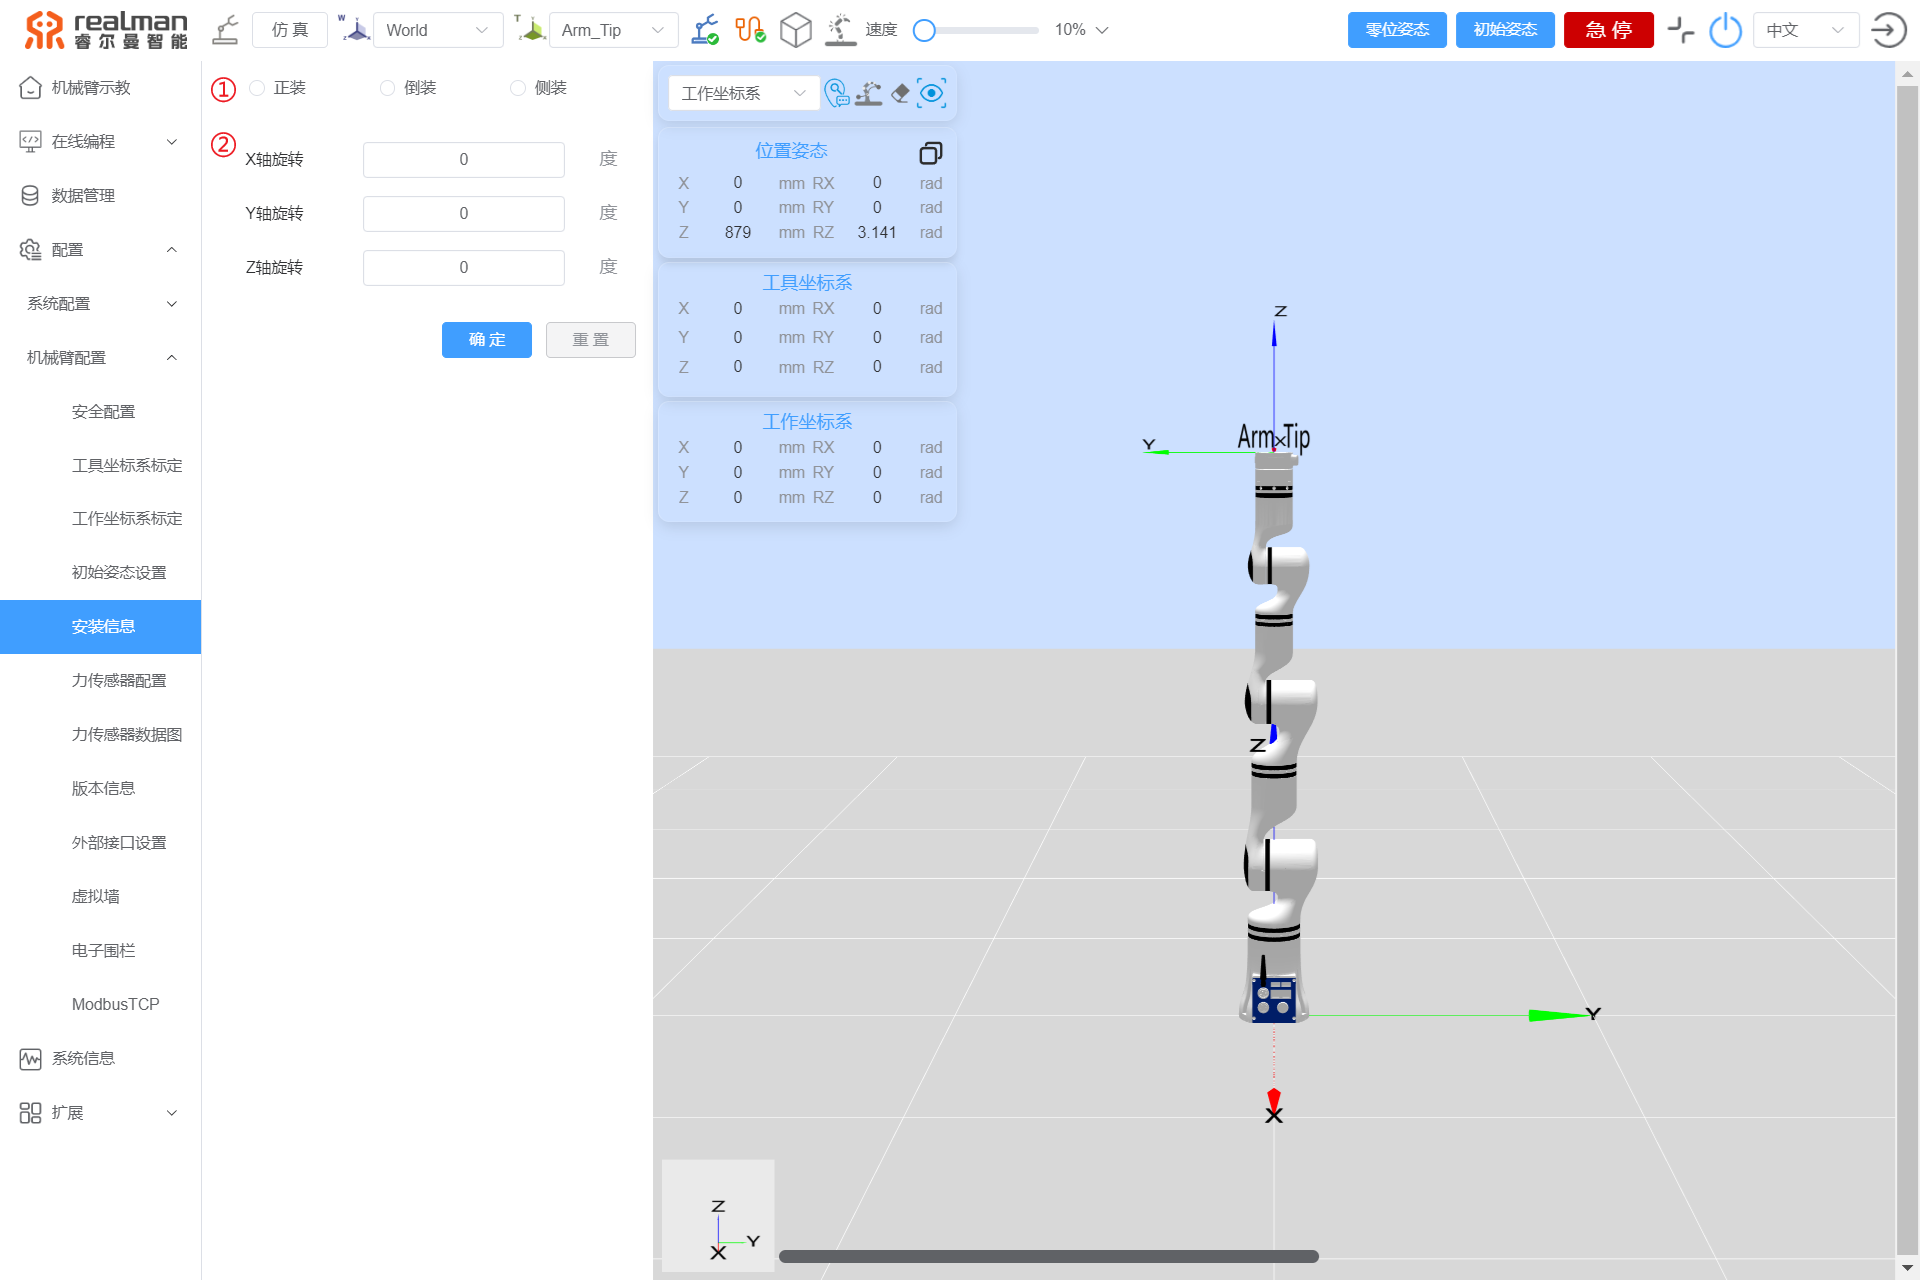Screen dimensions: 1920x1280
Task: Open 电子围栏 page
Action: [x=100, y=951]
